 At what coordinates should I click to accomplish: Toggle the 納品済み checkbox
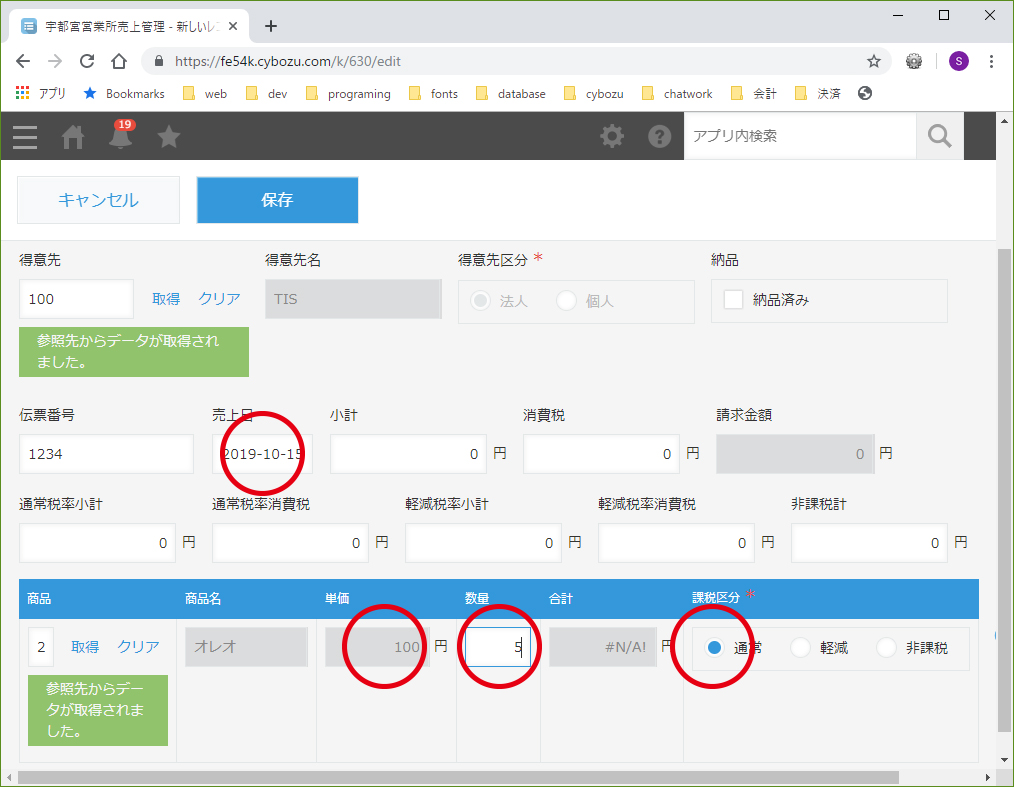733,299
